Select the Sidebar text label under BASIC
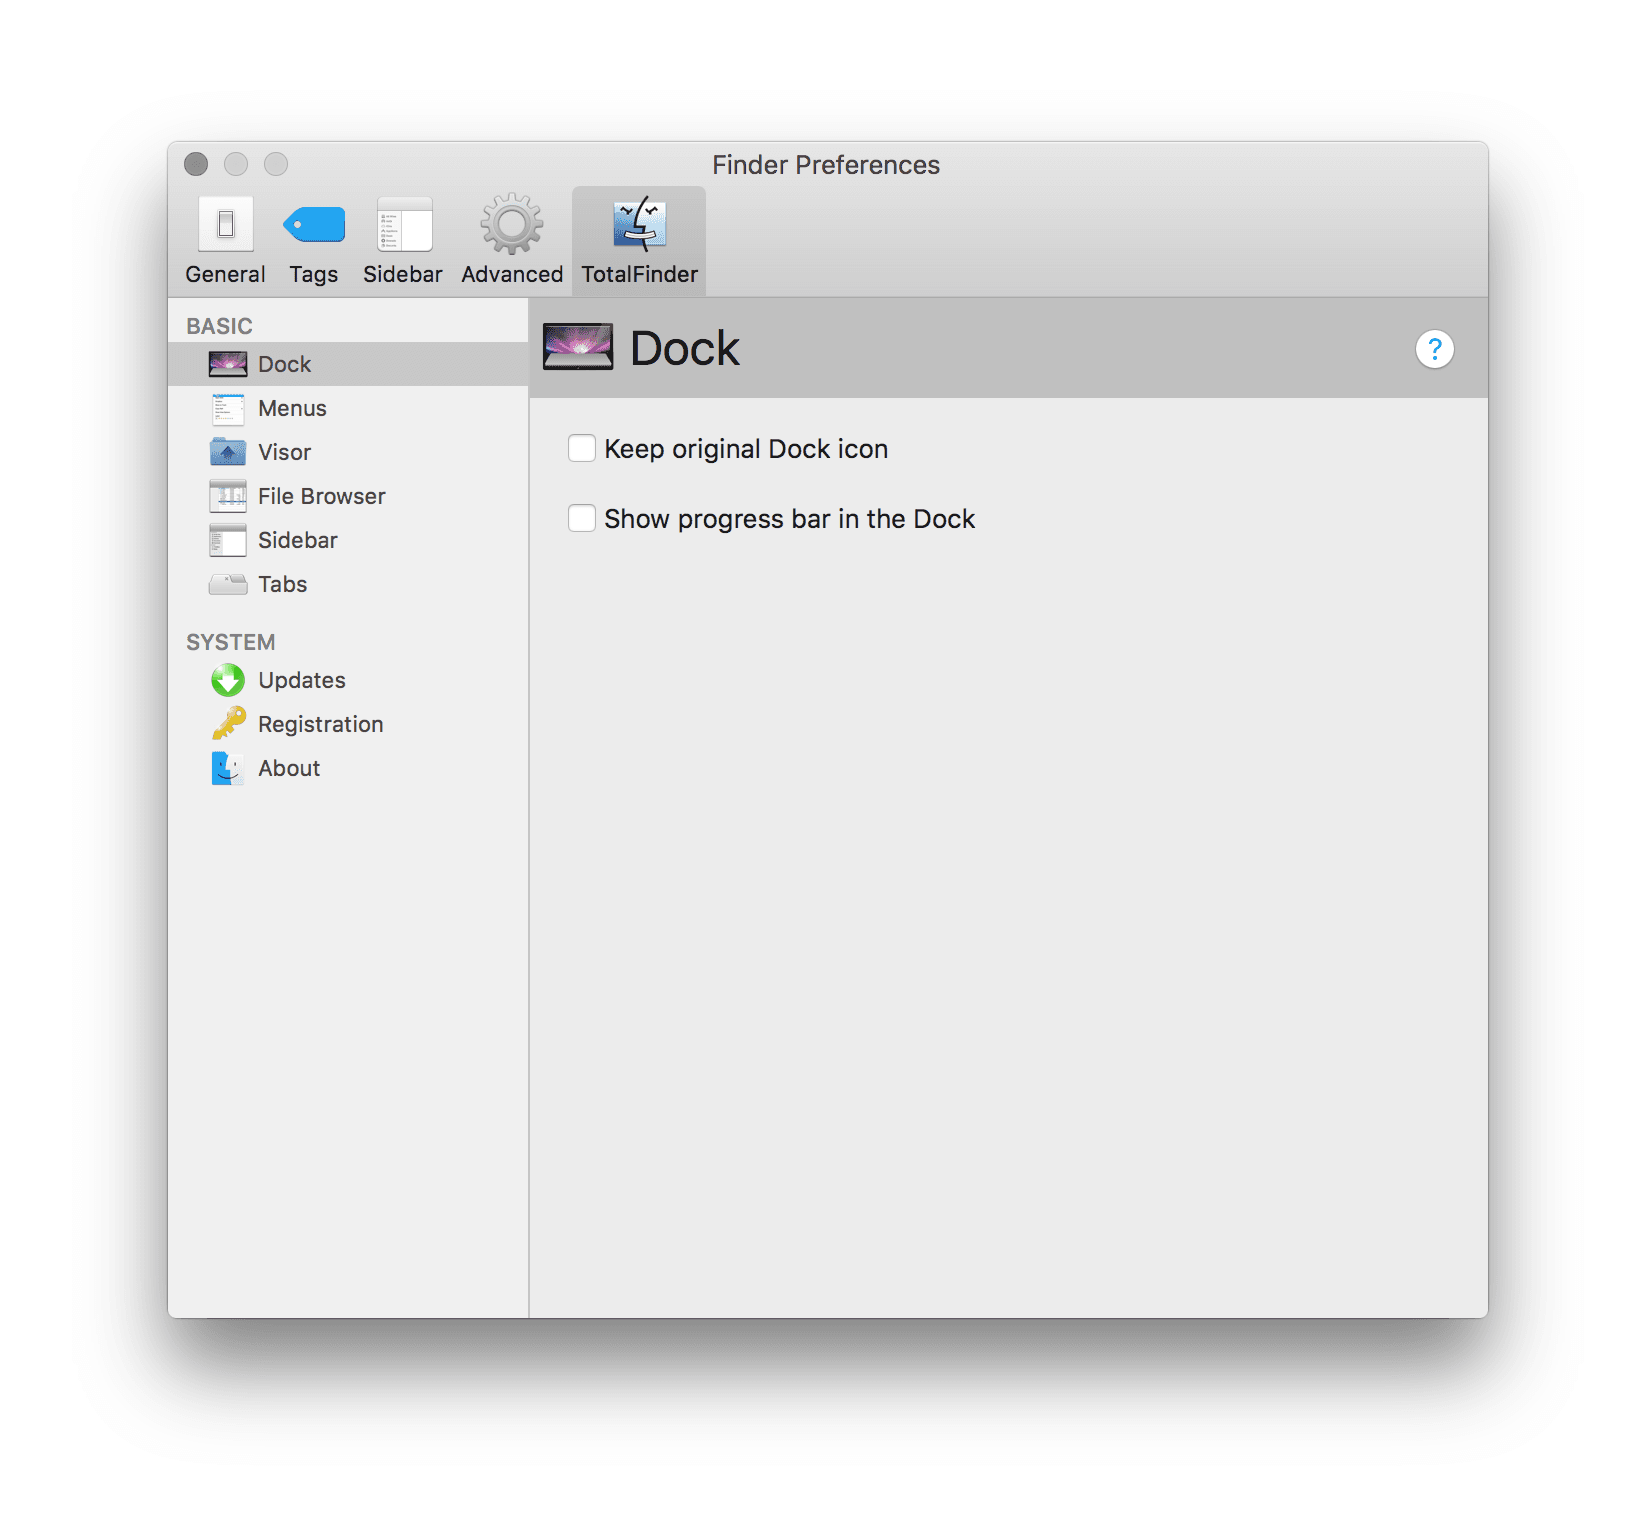The width and height of the screenshot is (1630, 1538). 297,540
